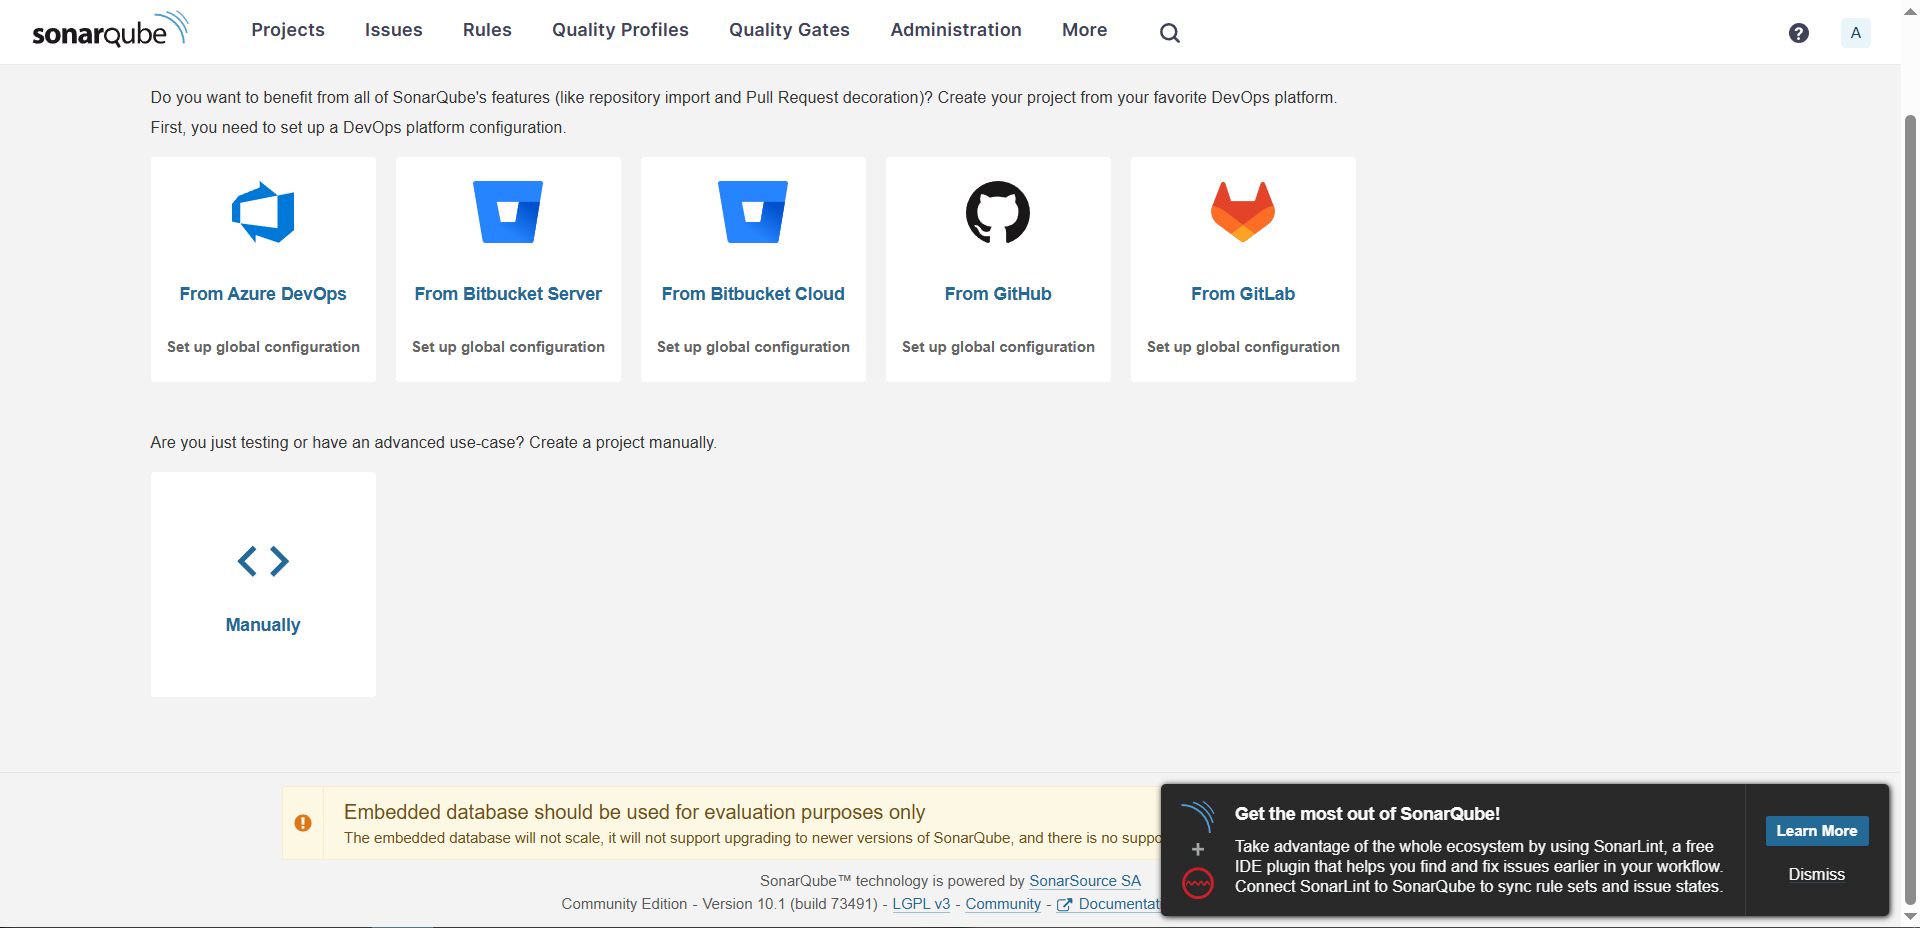Click the Bitbucket Server logo icon
This screenshot has width=1920, height=928.
point(508,212)
